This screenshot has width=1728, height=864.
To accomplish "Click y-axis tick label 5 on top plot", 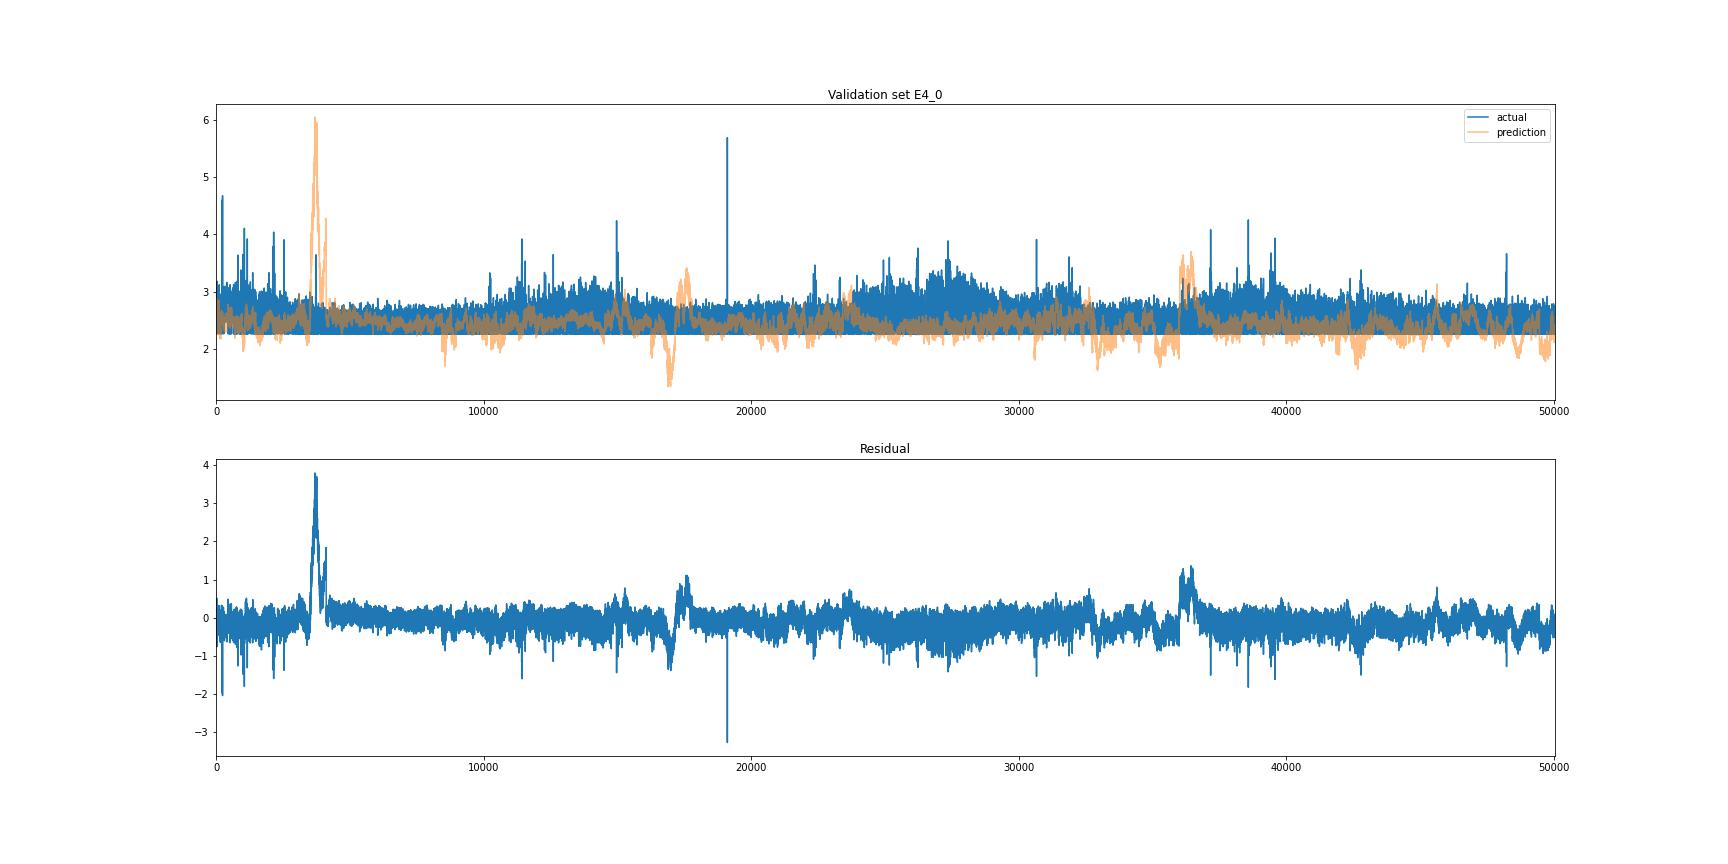I will point(206,178).
